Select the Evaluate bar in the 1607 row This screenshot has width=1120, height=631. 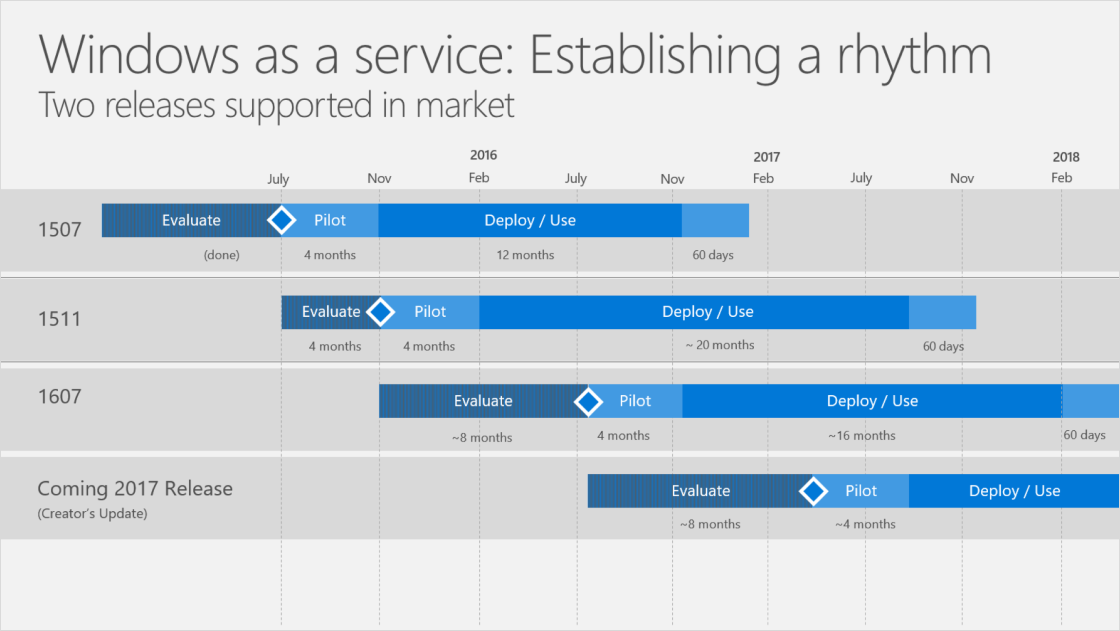click(483, 401)
